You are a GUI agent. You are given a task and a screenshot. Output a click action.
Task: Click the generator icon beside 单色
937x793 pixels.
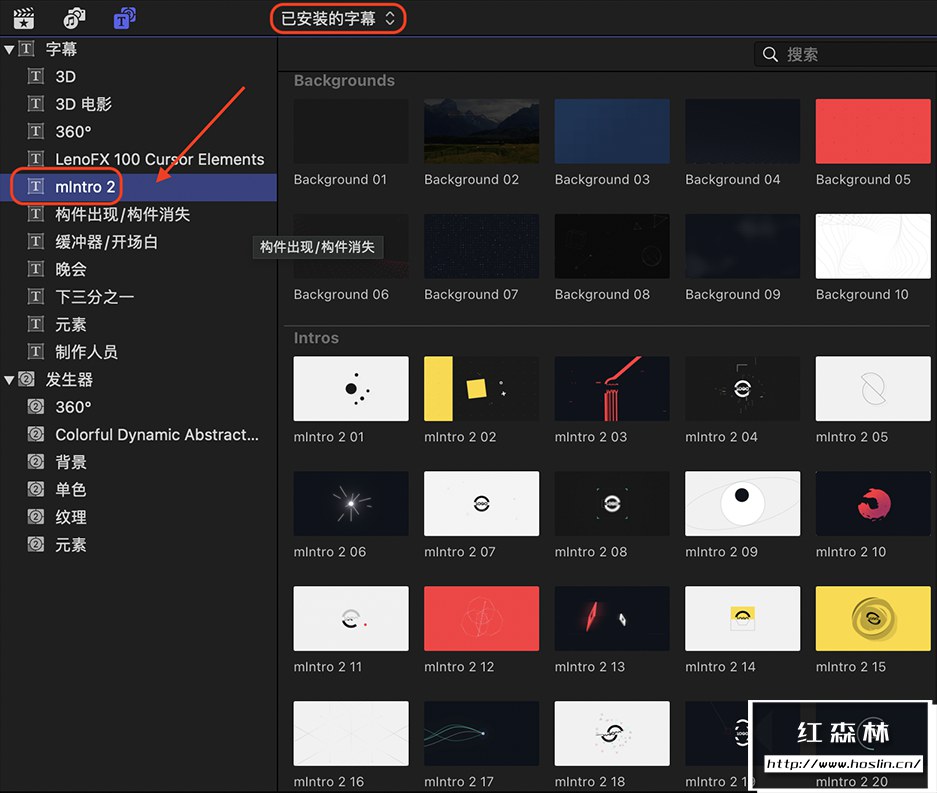point(36,489)
